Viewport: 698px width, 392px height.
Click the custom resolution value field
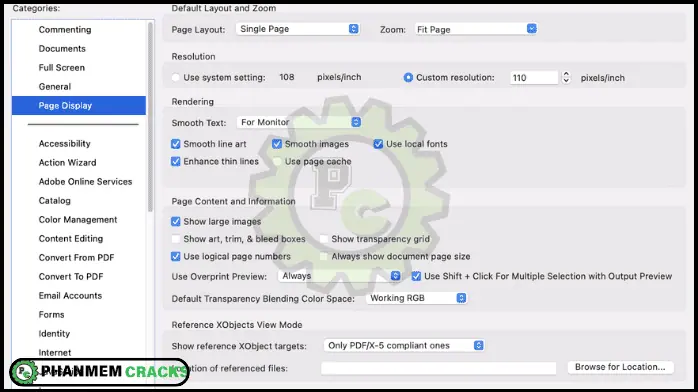tap(534, 78)
